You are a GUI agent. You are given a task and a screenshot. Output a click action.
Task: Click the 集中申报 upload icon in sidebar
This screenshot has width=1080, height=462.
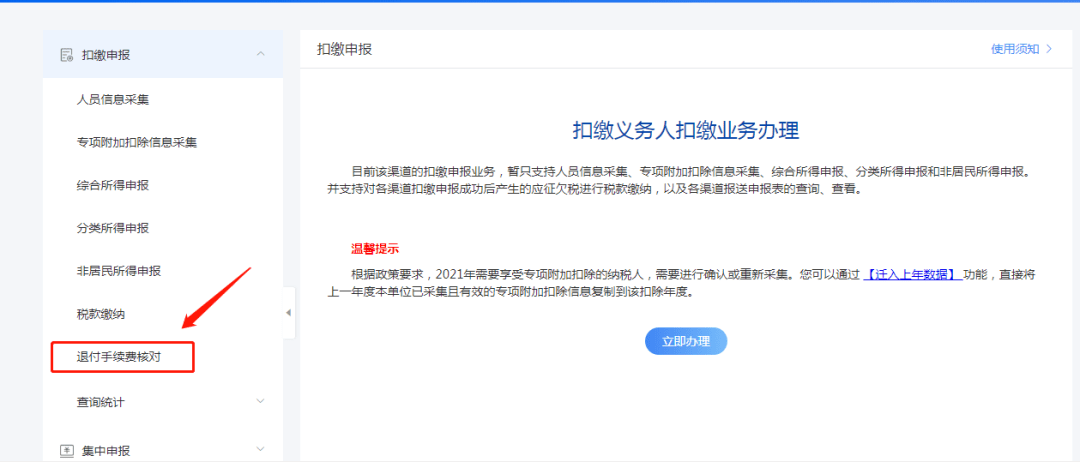tap(67, 451)
